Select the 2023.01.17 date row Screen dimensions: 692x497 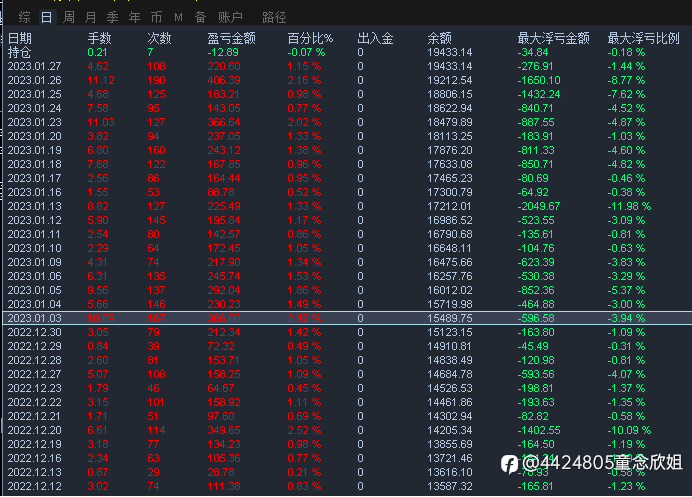tap(347, 178)
